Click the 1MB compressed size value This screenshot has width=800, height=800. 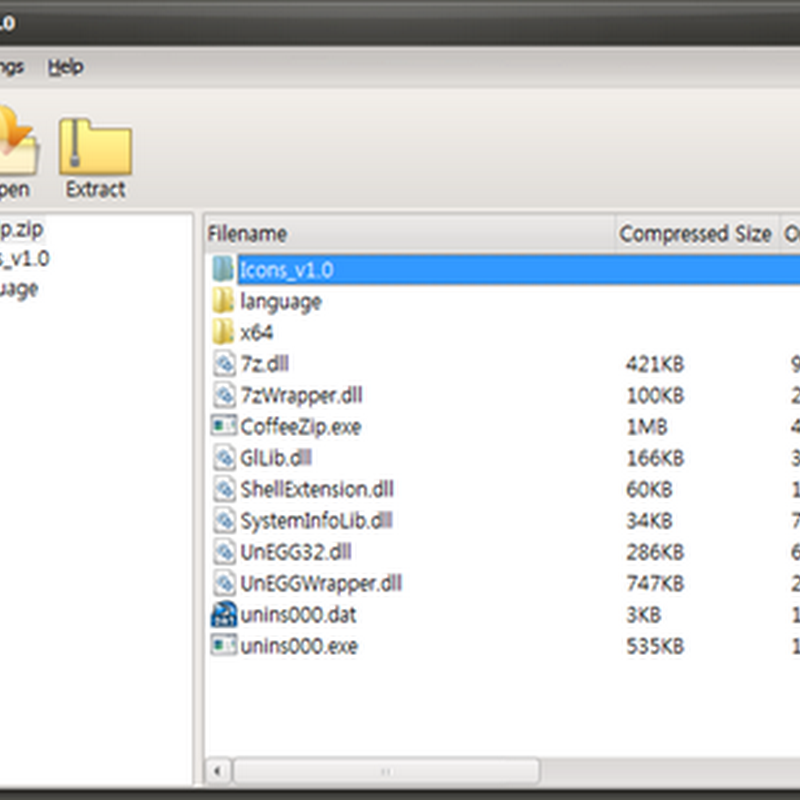click(x=647, y=427)
